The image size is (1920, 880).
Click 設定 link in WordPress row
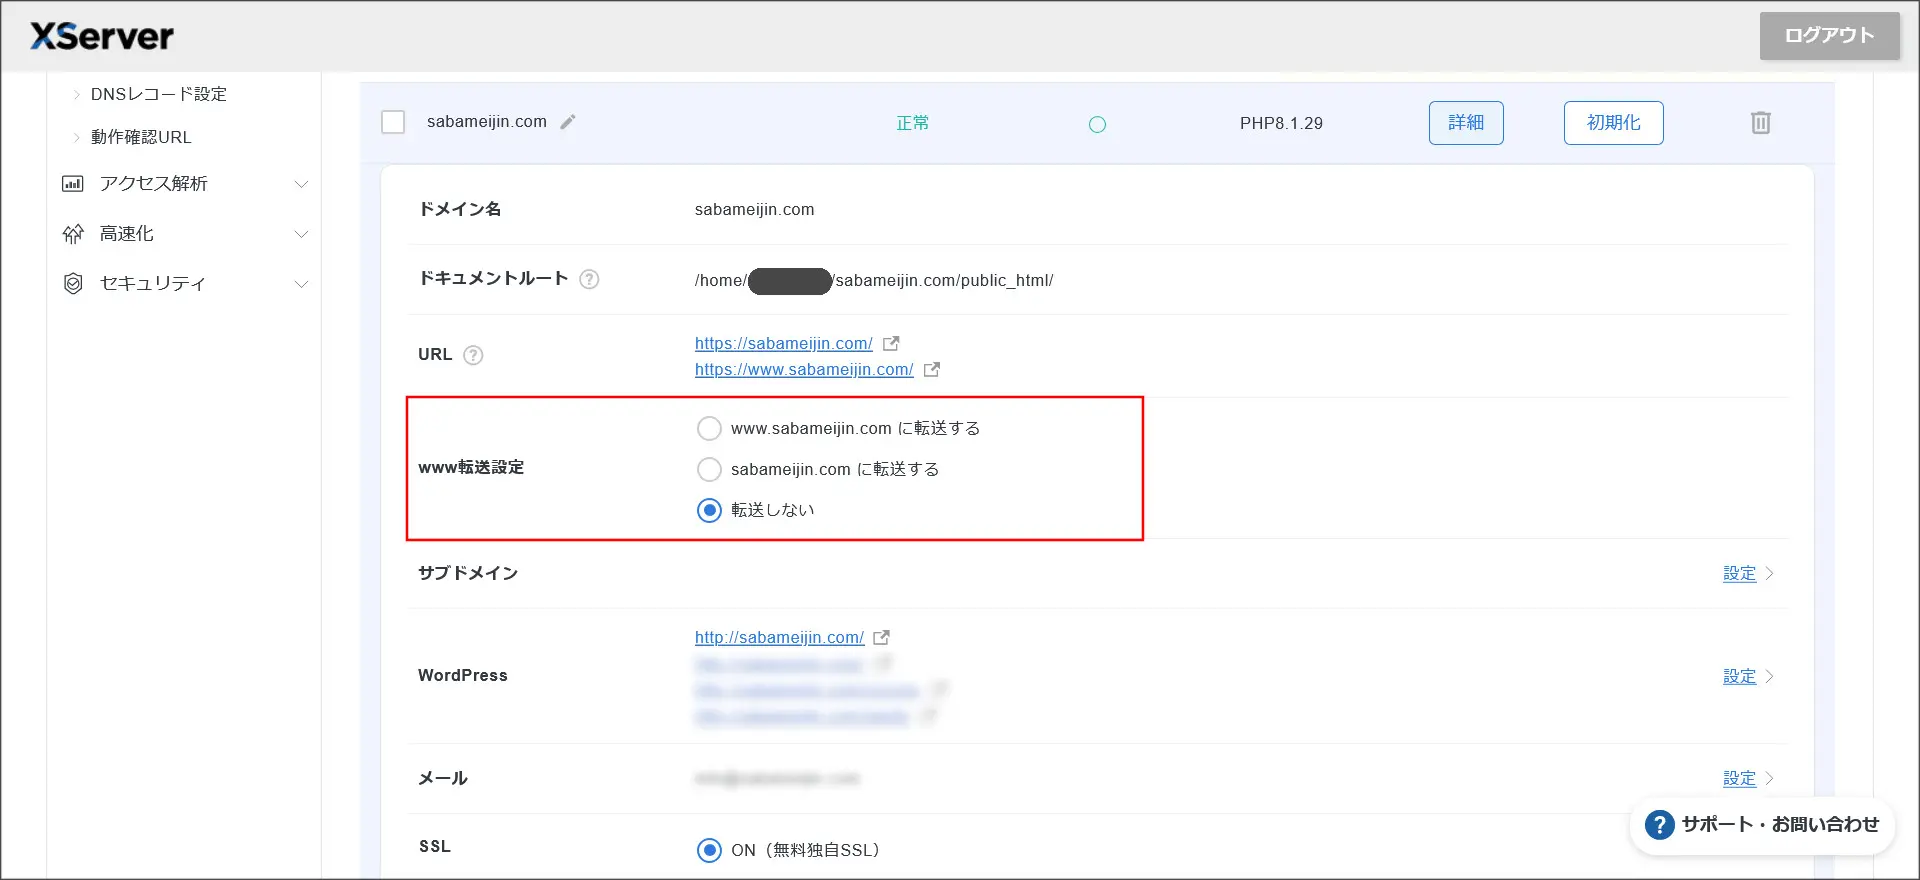point(1739,676)
